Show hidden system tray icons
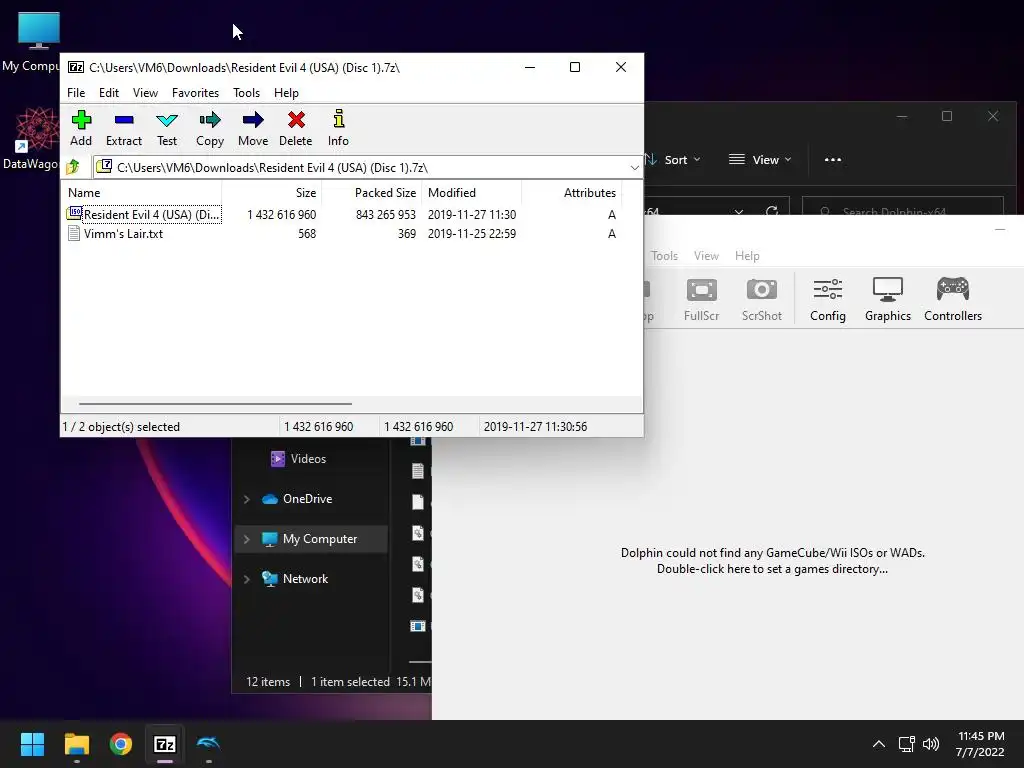Screen dimensions: 1024x768 (879, 744)
